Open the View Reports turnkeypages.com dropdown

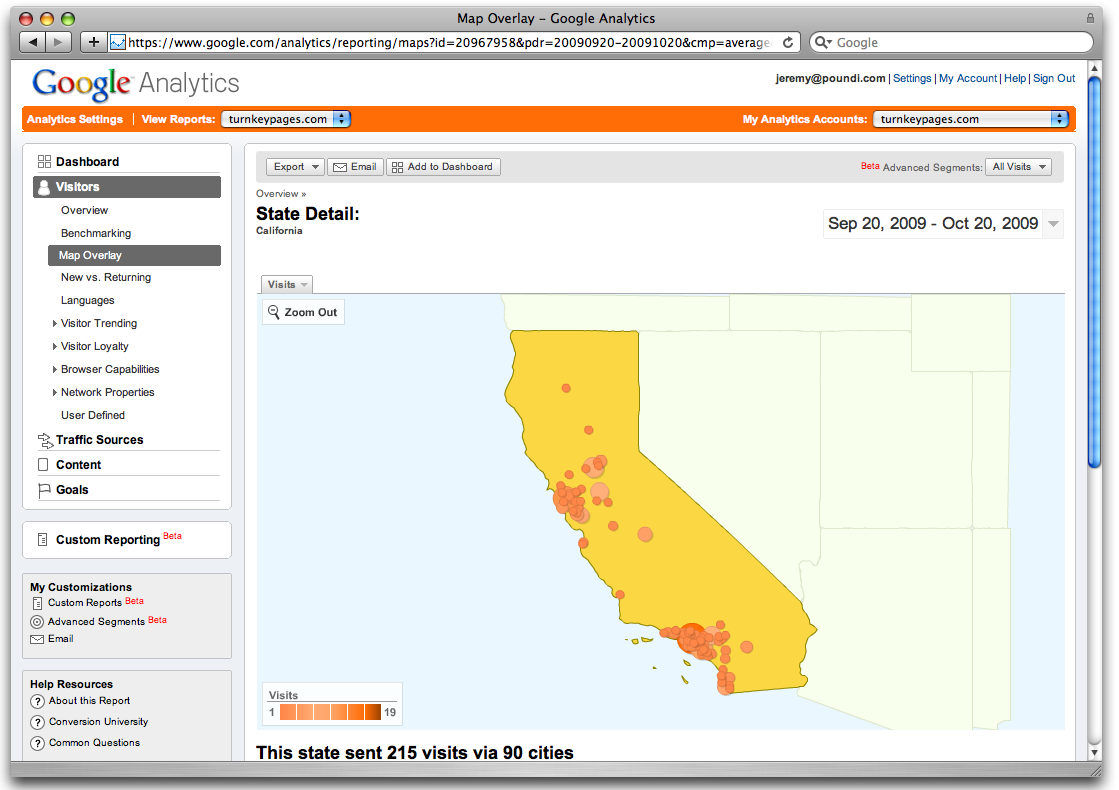(286, 119)
